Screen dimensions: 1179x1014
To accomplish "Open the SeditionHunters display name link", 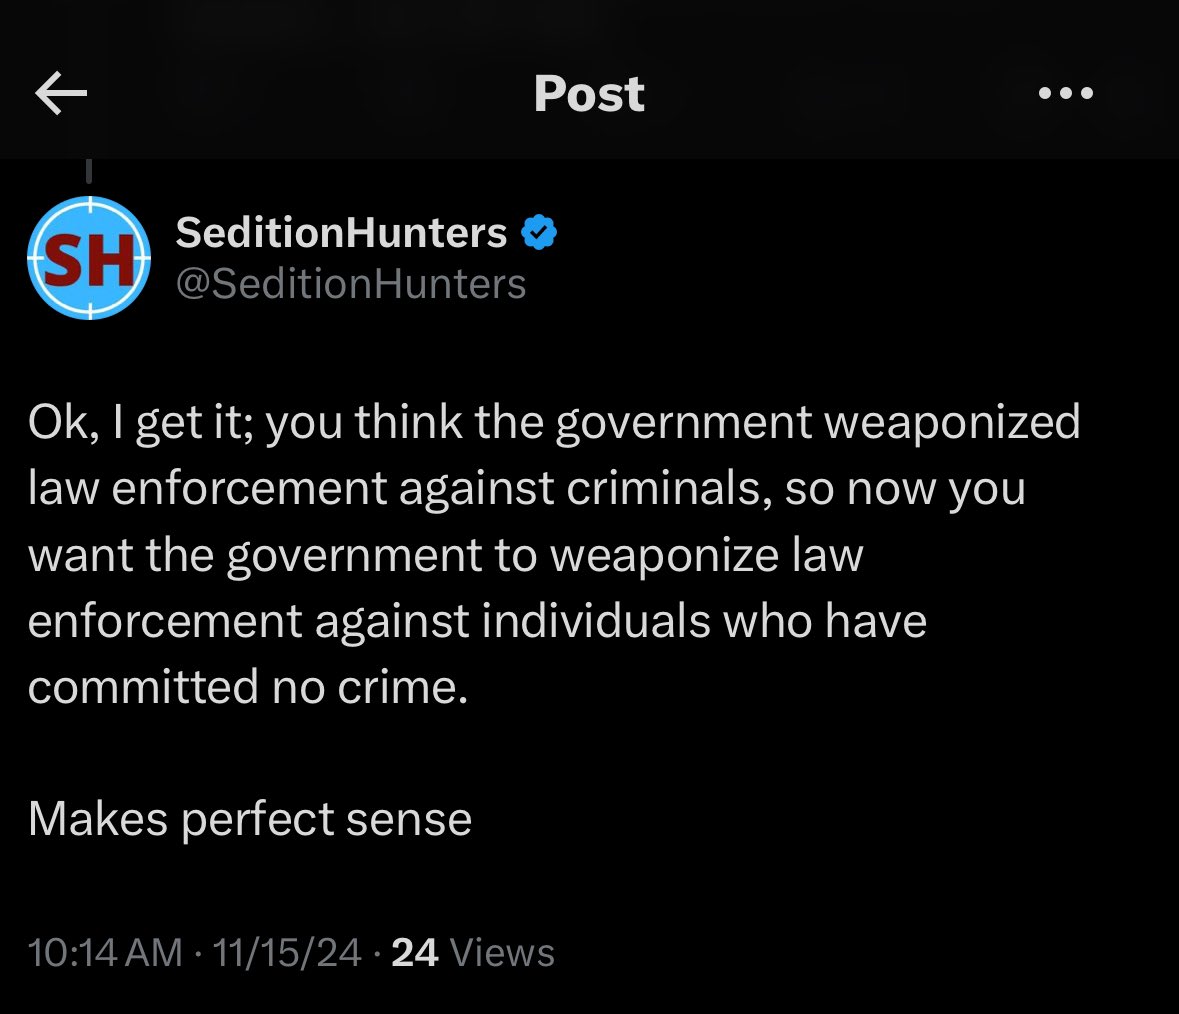I will pyautogui.click(x=341, y=233).
